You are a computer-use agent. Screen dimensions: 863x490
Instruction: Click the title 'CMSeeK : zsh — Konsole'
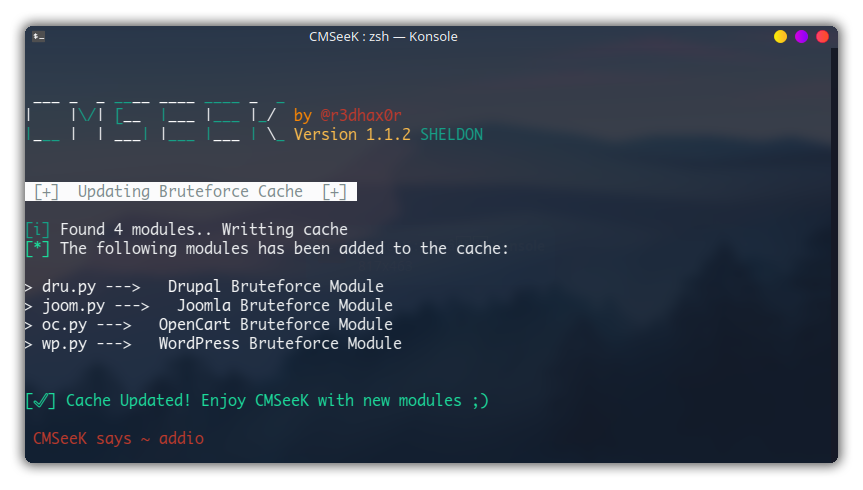click(383, 36)
